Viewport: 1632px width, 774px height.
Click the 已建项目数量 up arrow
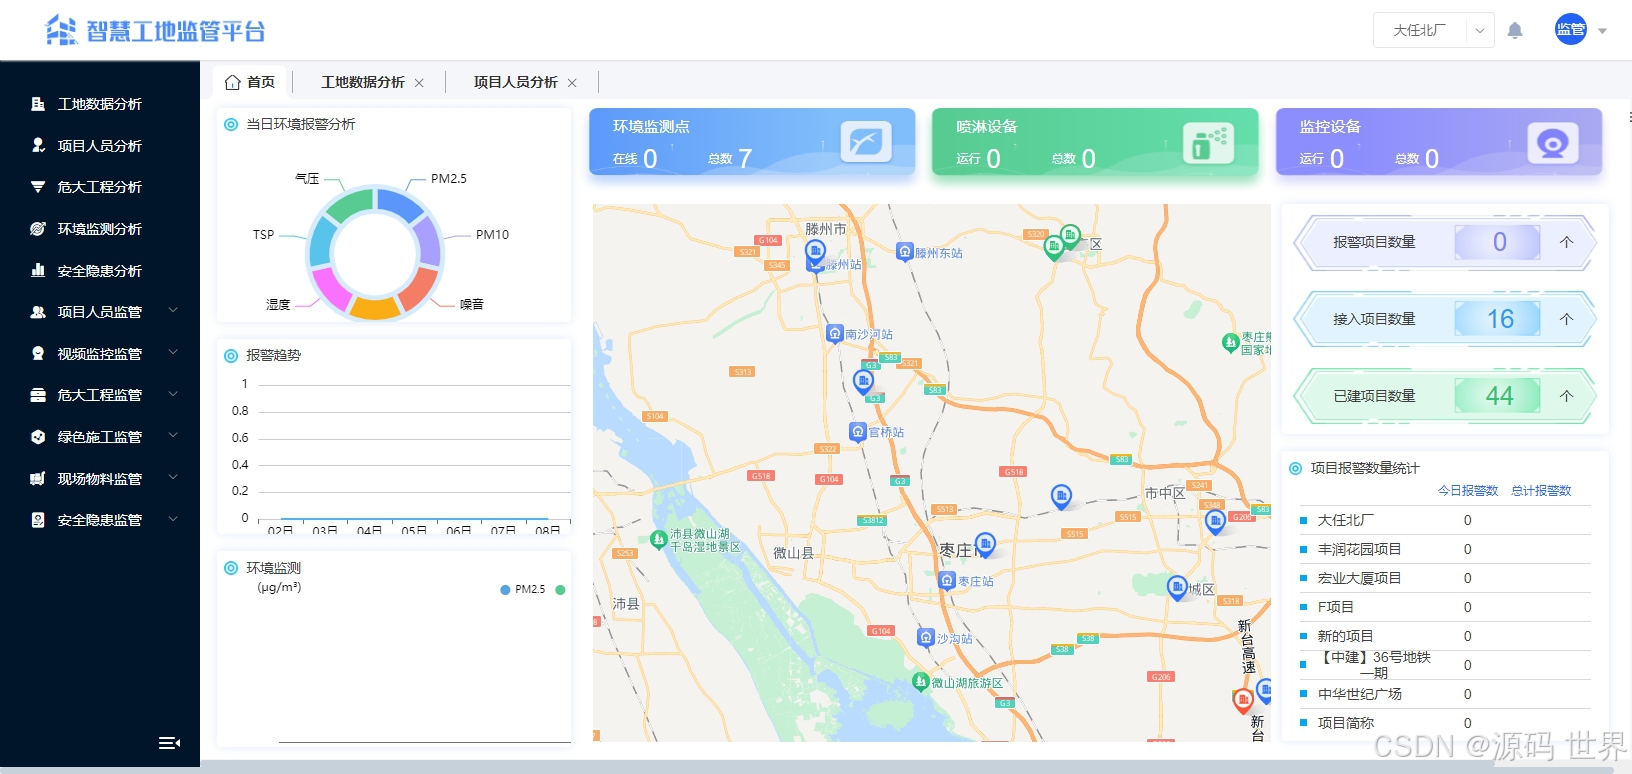click(x=1566, y=396)
